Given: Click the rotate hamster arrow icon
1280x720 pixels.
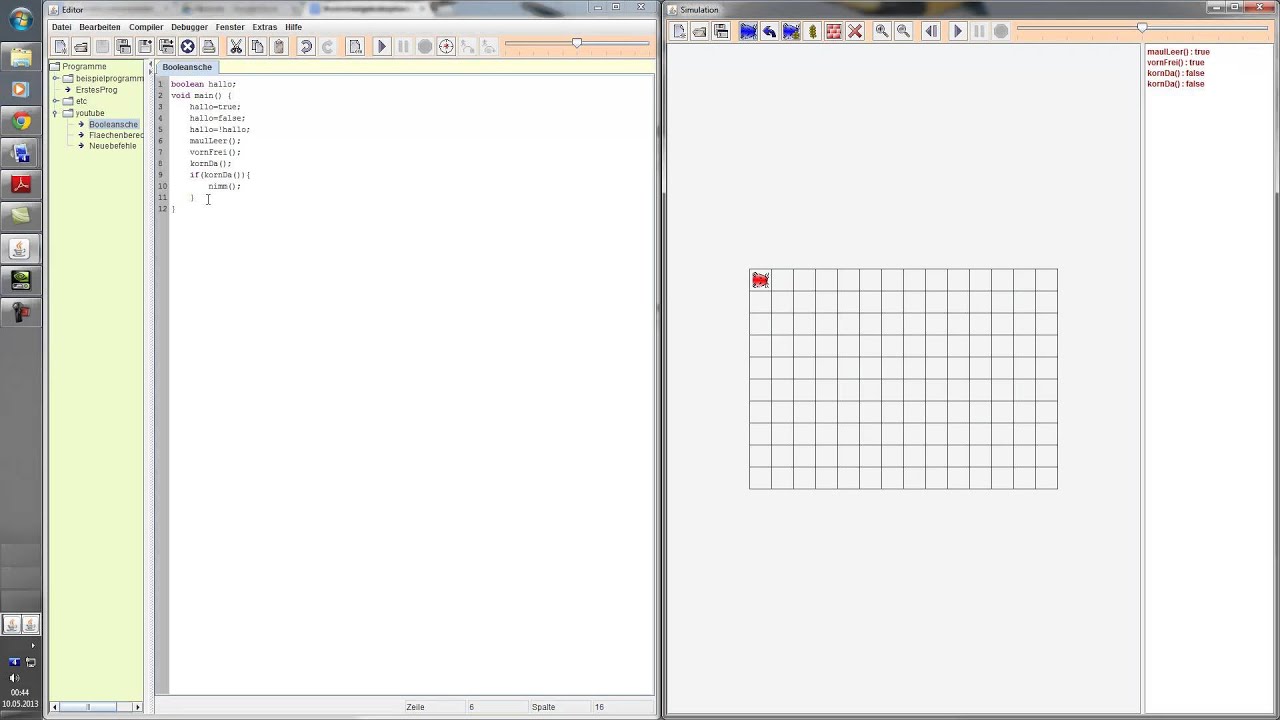Looking at the screenshot, I should point(769,31).
